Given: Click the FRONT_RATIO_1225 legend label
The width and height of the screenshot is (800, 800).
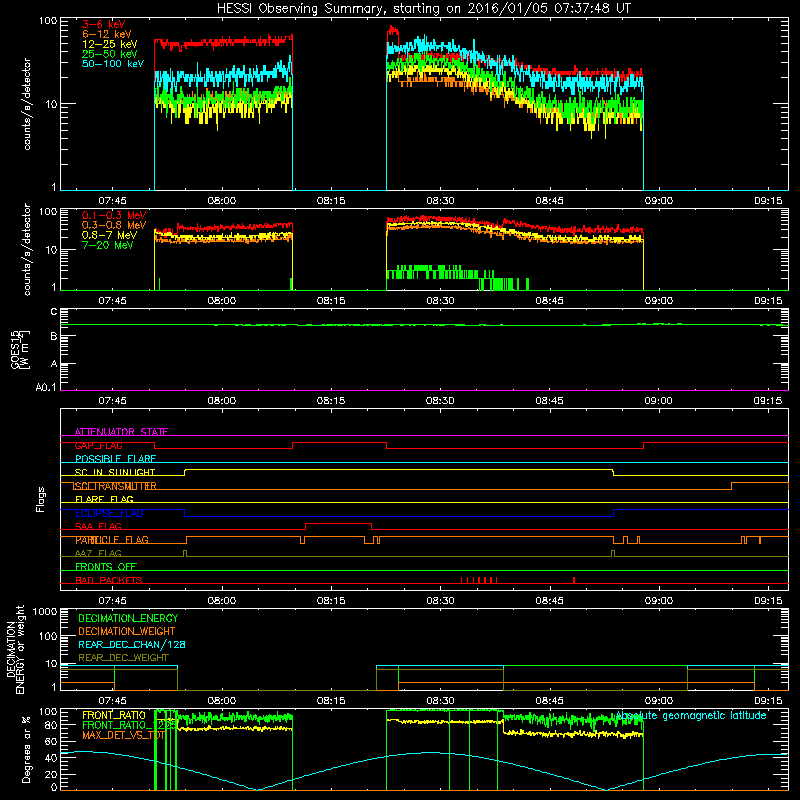Looking at the screenshot, I should coord(129,725).
